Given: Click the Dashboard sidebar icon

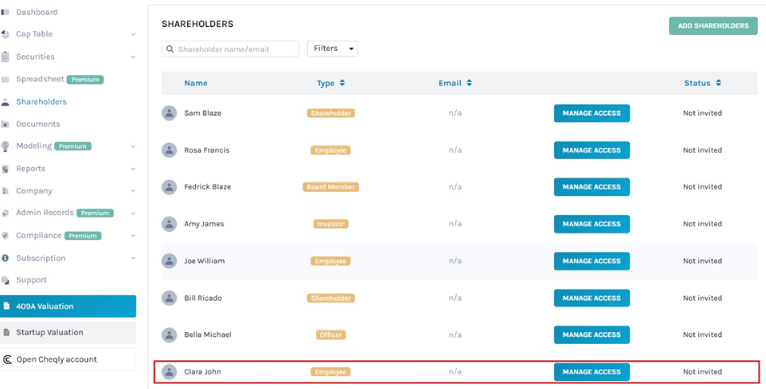Looking at the screenshot, I should (x=5, y=12).
